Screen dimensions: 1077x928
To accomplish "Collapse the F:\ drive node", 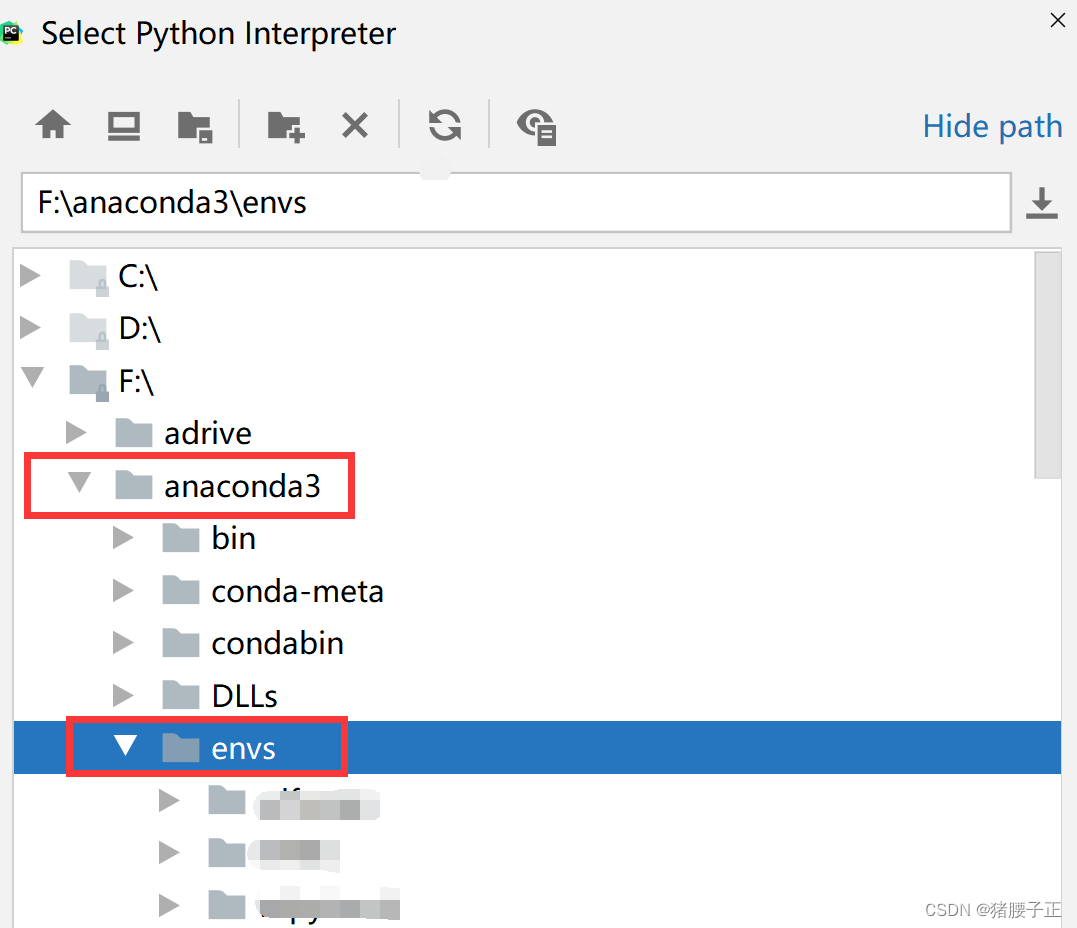I will coord(32,377).
